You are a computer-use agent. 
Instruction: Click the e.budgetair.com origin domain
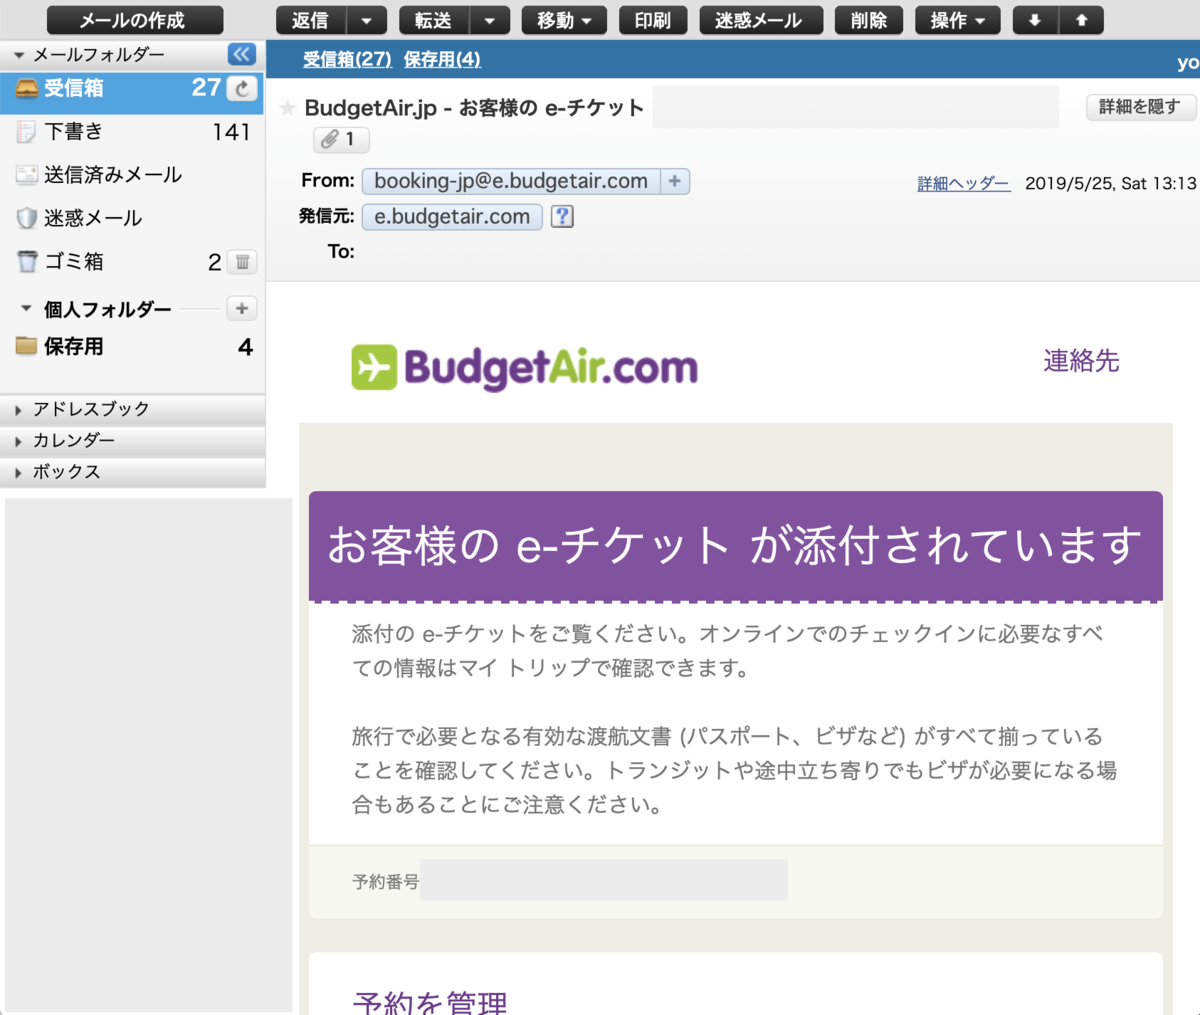click(x=452, y=217)
